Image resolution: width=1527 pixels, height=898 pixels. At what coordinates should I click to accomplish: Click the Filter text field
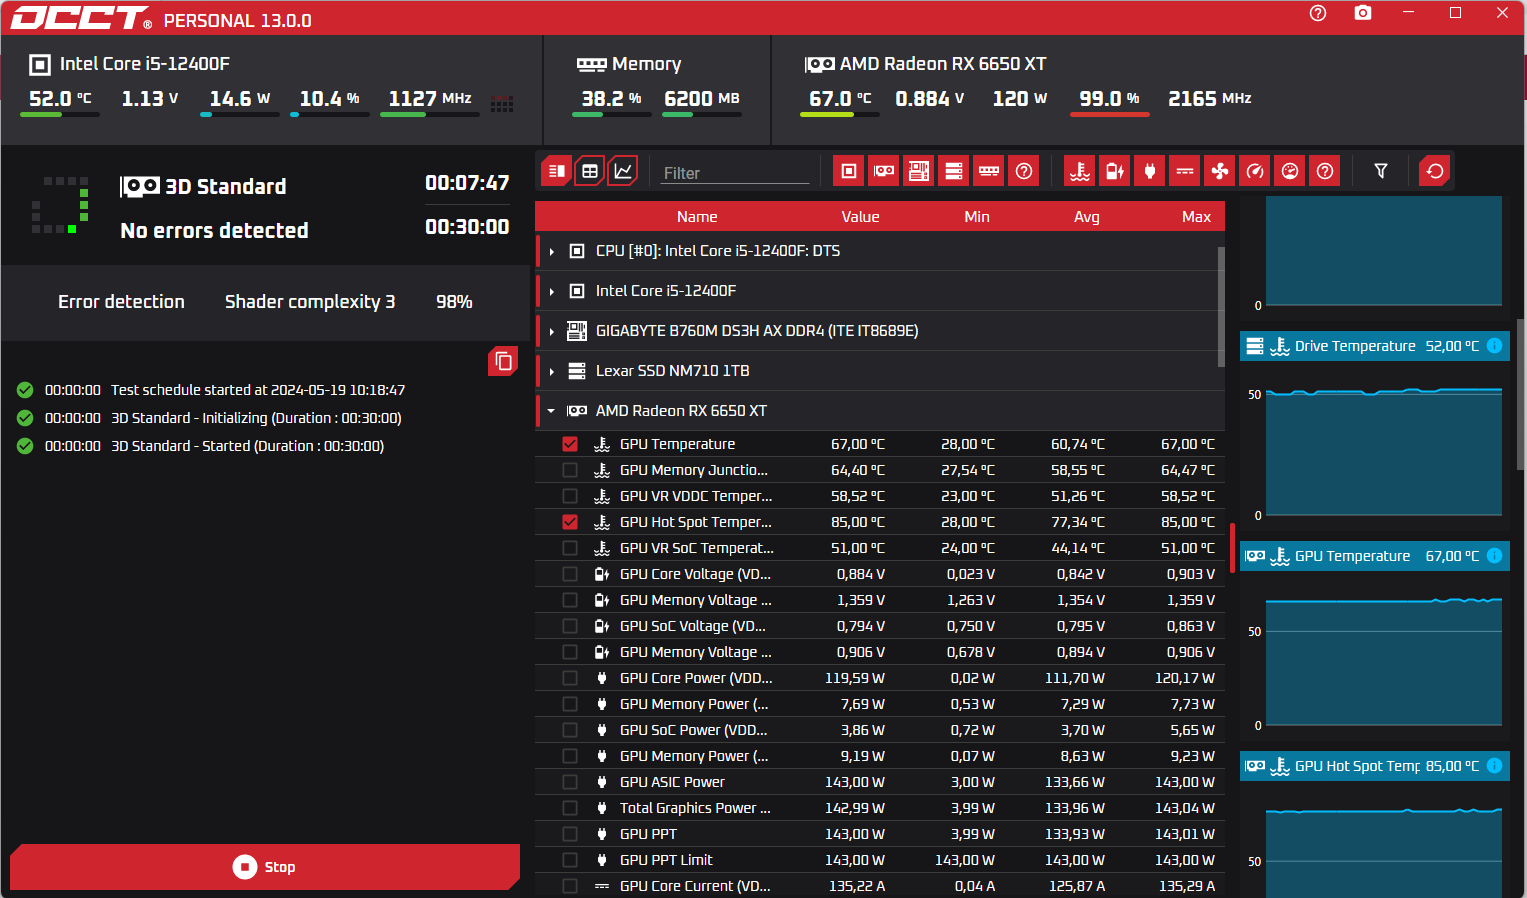(735, 173)
